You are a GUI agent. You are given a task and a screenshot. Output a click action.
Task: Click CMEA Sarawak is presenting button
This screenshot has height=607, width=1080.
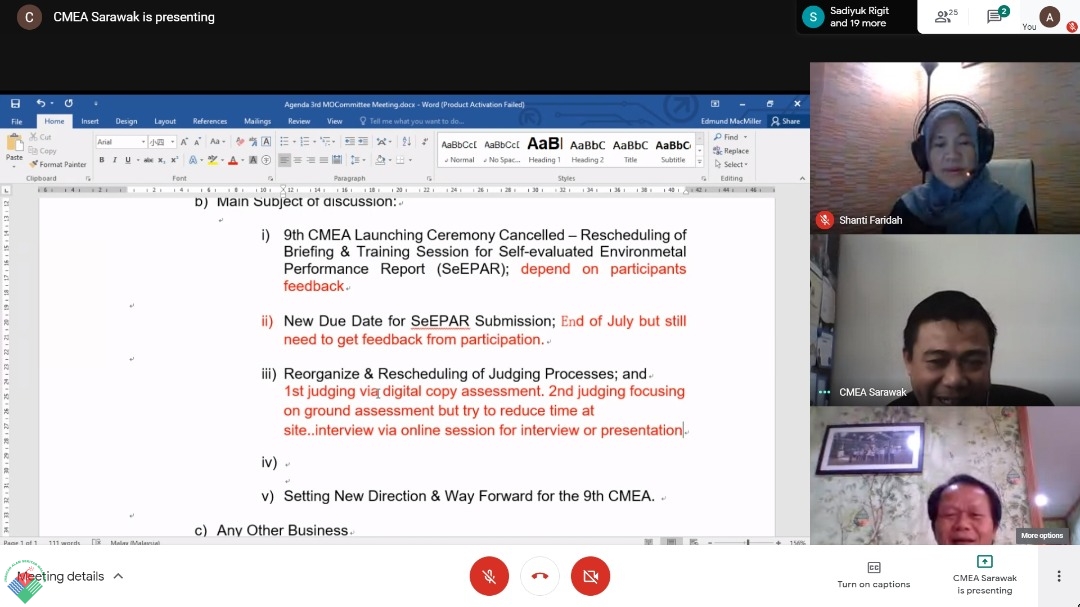point(984,575)
